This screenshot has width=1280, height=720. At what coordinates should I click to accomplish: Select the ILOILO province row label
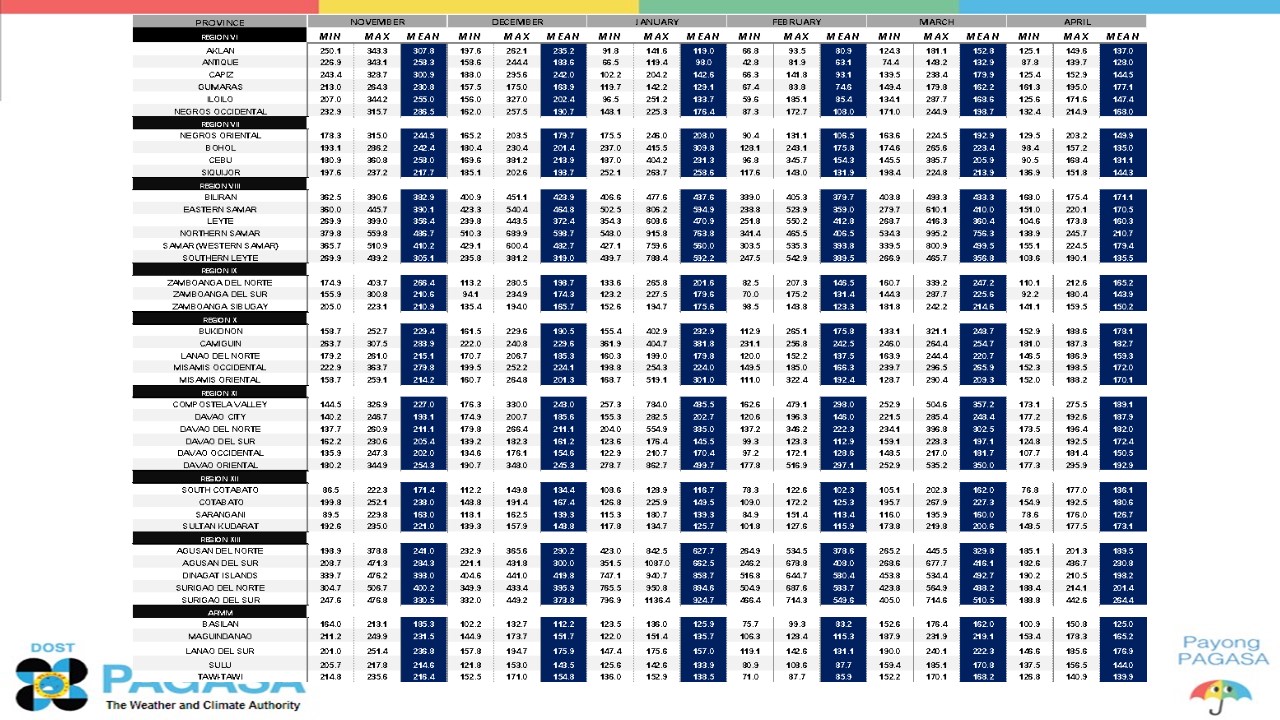click(x=220, y=99)
